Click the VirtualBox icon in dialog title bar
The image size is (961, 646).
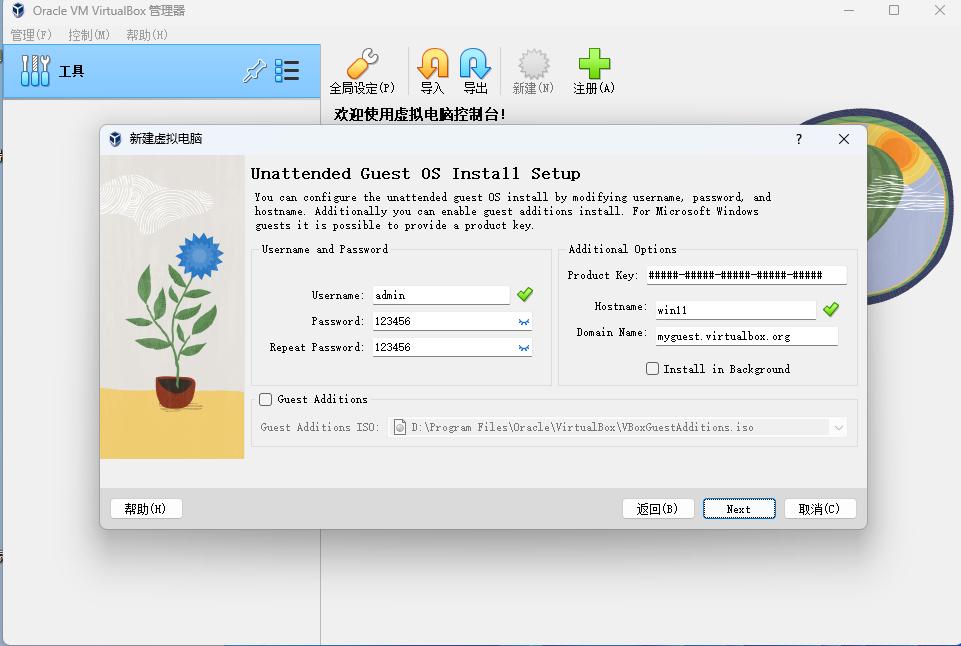click(x=115, y=139)
